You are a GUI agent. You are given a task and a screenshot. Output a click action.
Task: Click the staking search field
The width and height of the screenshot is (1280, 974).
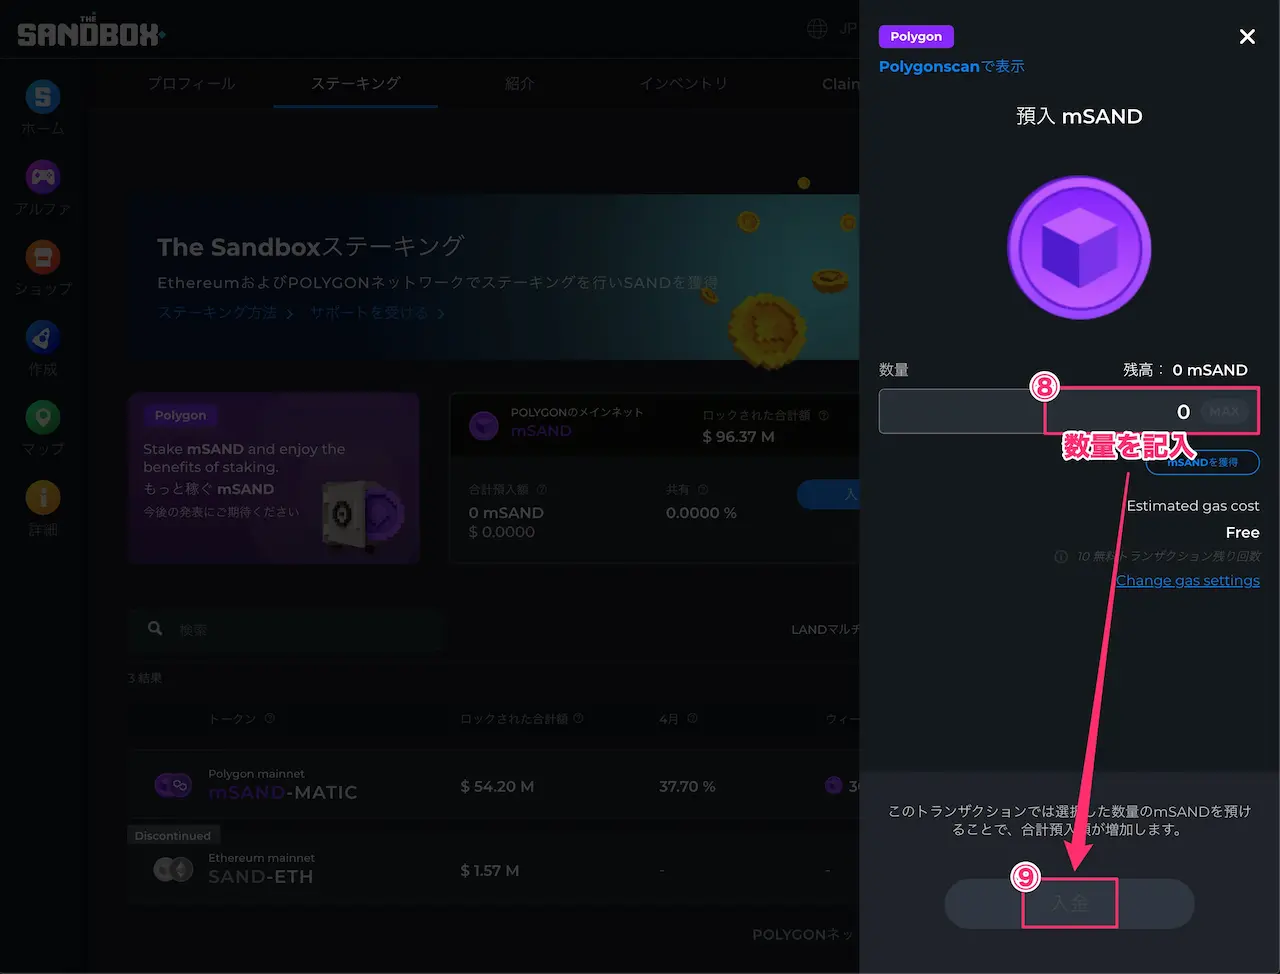(x=285, y=629)
